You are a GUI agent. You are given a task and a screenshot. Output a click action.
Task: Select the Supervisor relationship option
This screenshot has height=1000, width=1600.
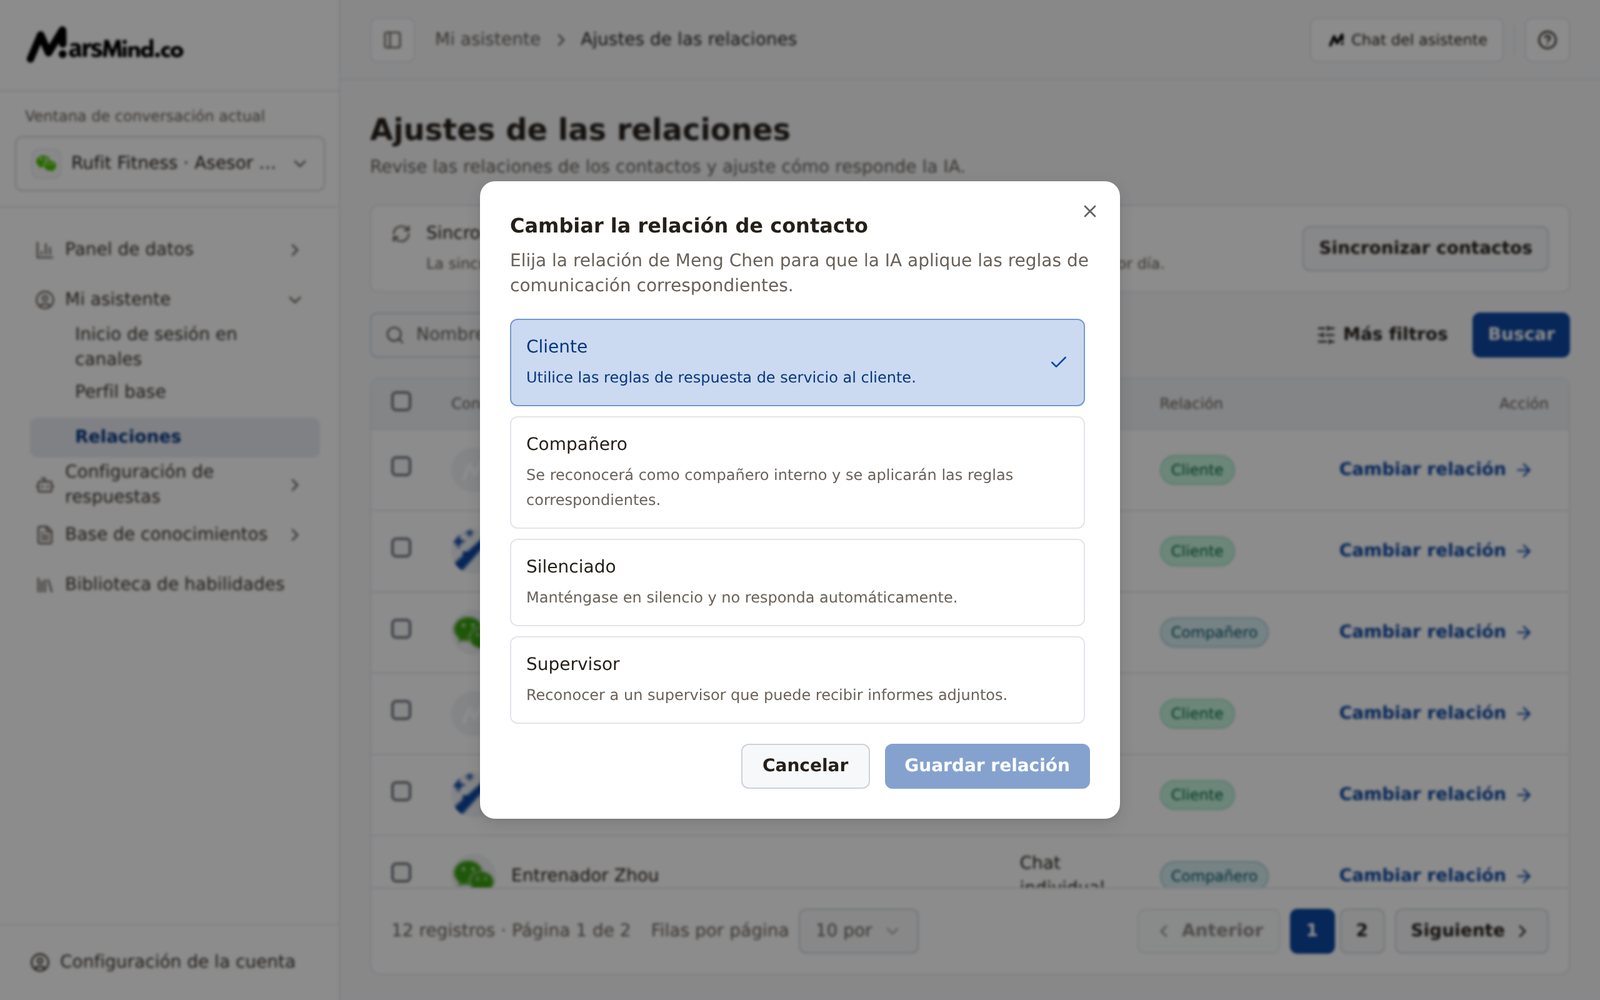click(797, 680)
